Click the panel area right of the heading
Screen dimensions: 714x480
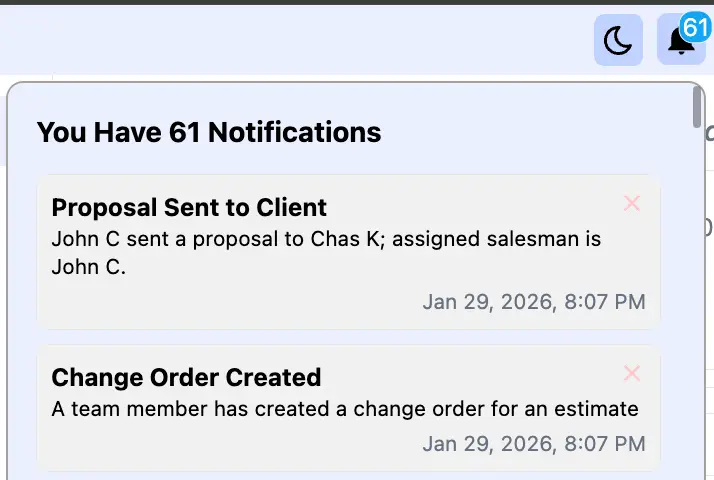click(530, 131)
